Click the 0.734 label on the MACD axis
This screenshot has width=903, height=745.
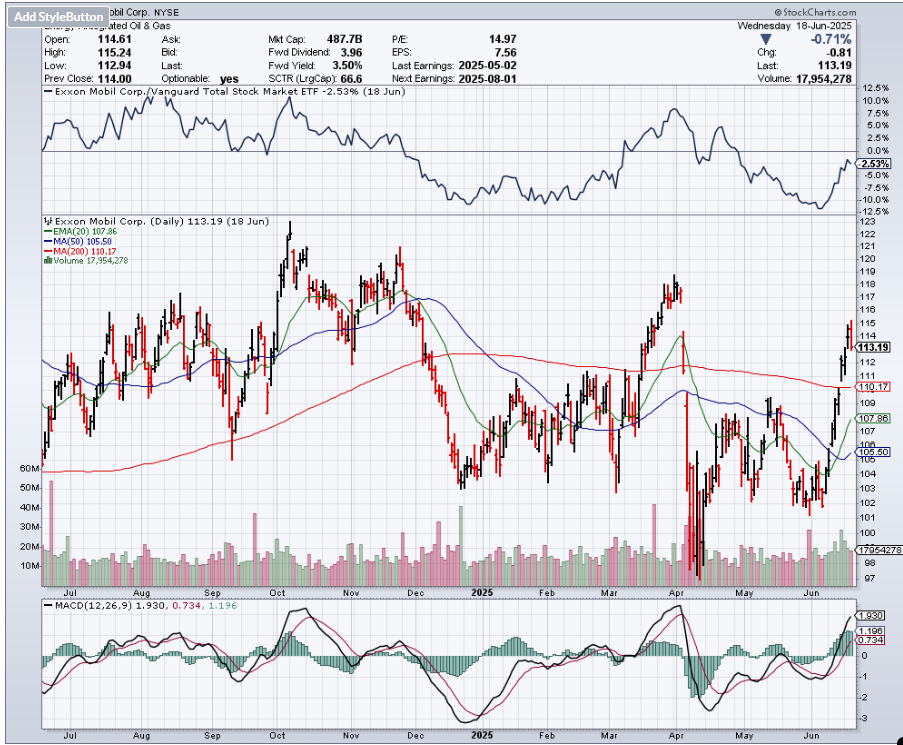(x=870, y=640)
